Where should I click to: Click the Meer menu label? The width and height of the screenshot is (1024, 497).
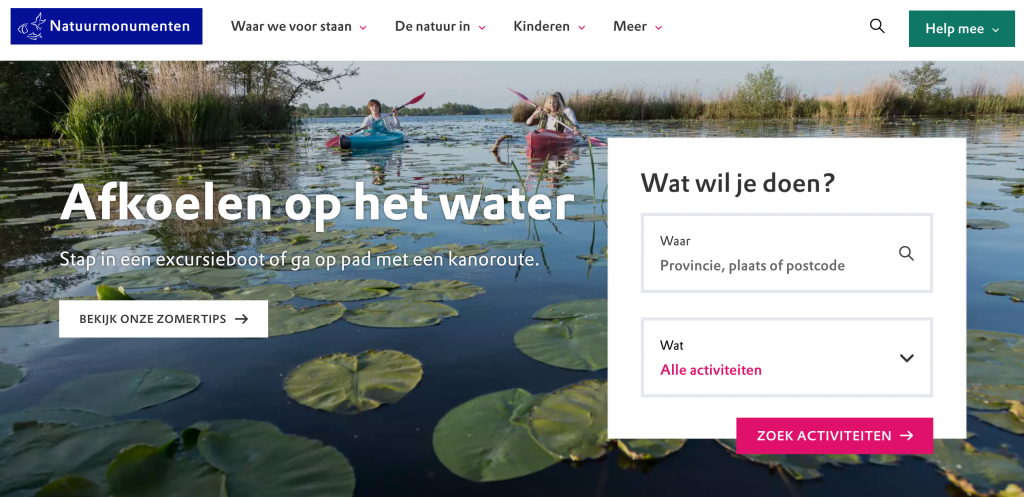click(x=630, y=27)
